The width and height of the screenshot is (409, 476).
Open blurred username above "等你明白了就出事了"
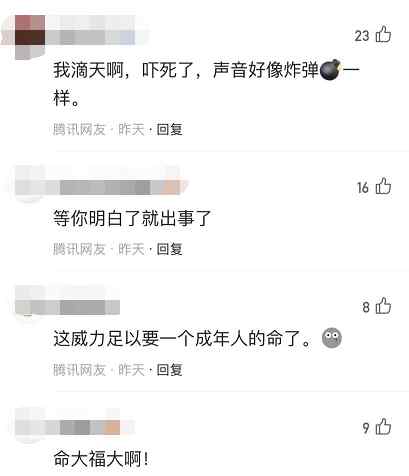(120, 187)
